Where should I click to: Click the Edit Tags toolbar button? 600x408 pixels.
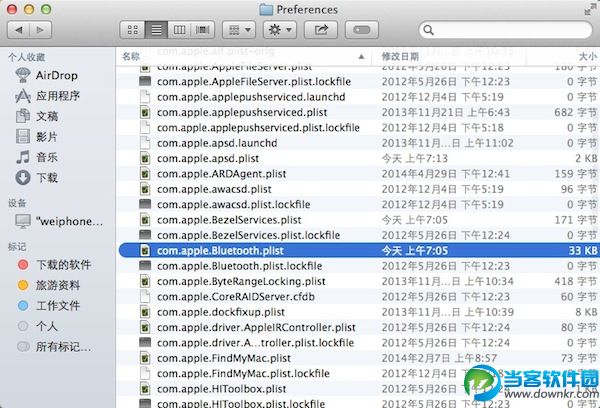pyautogui.click(x=362, y=30)
